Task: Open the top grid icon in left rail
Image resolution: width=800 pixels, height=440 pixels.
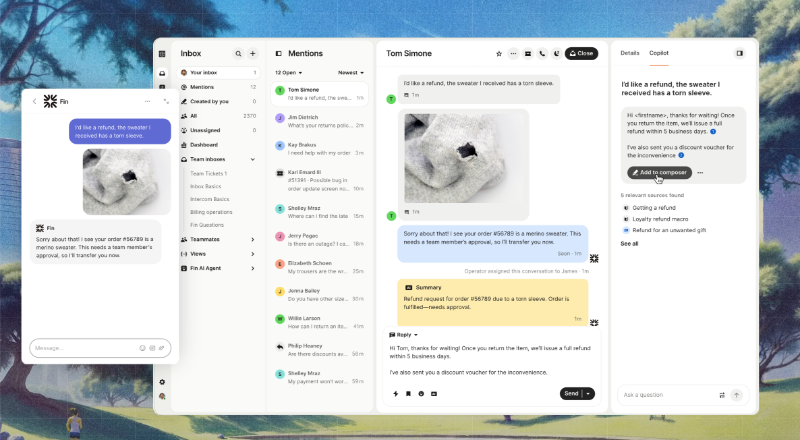Action: click(x=162, y=54)
